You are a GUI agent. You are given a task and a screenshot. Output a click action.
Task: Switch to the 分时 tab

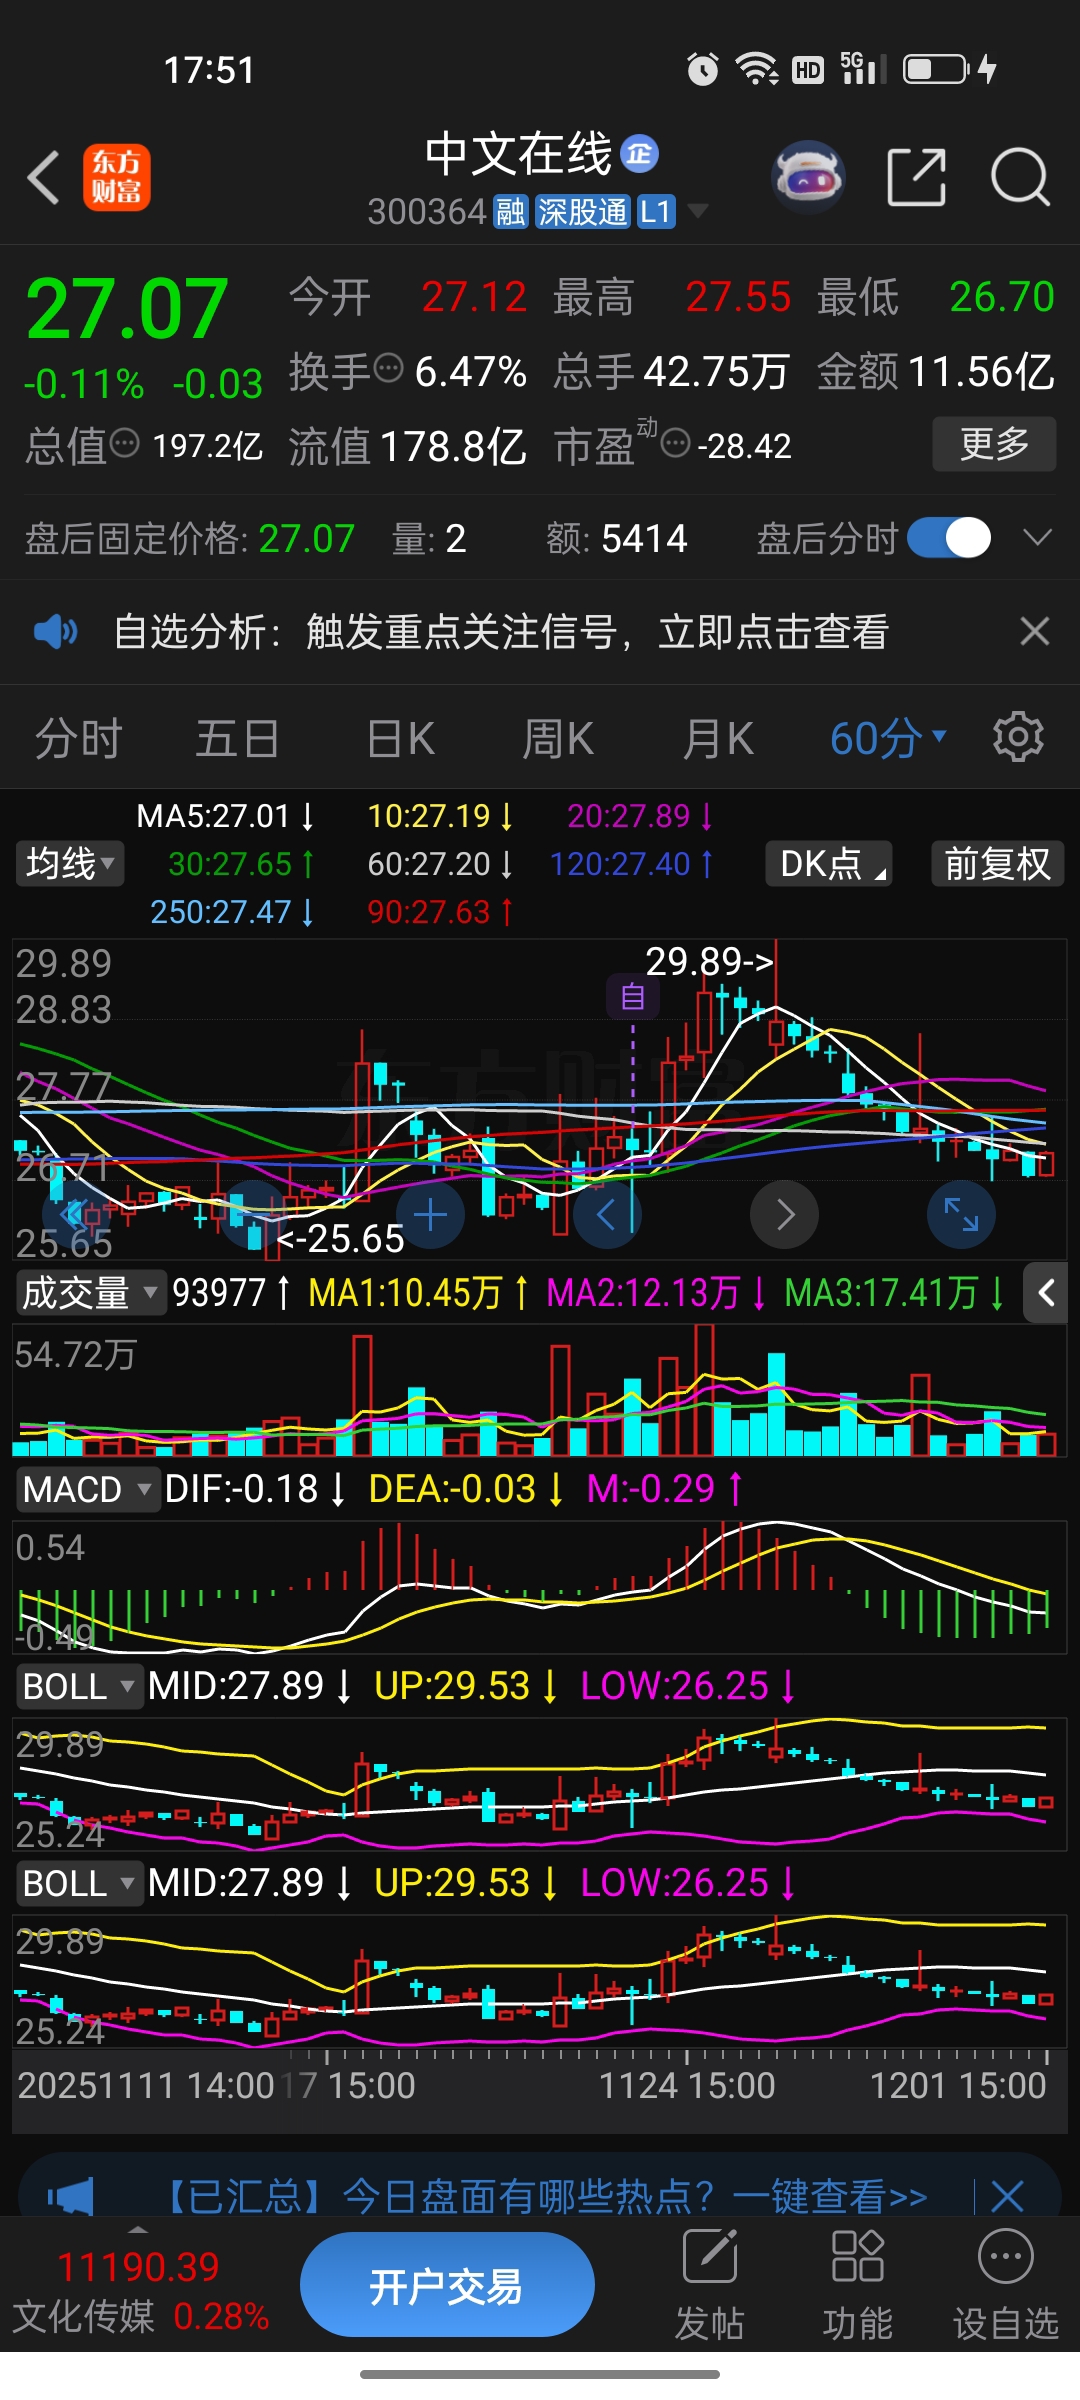click(x=78, y=739)
